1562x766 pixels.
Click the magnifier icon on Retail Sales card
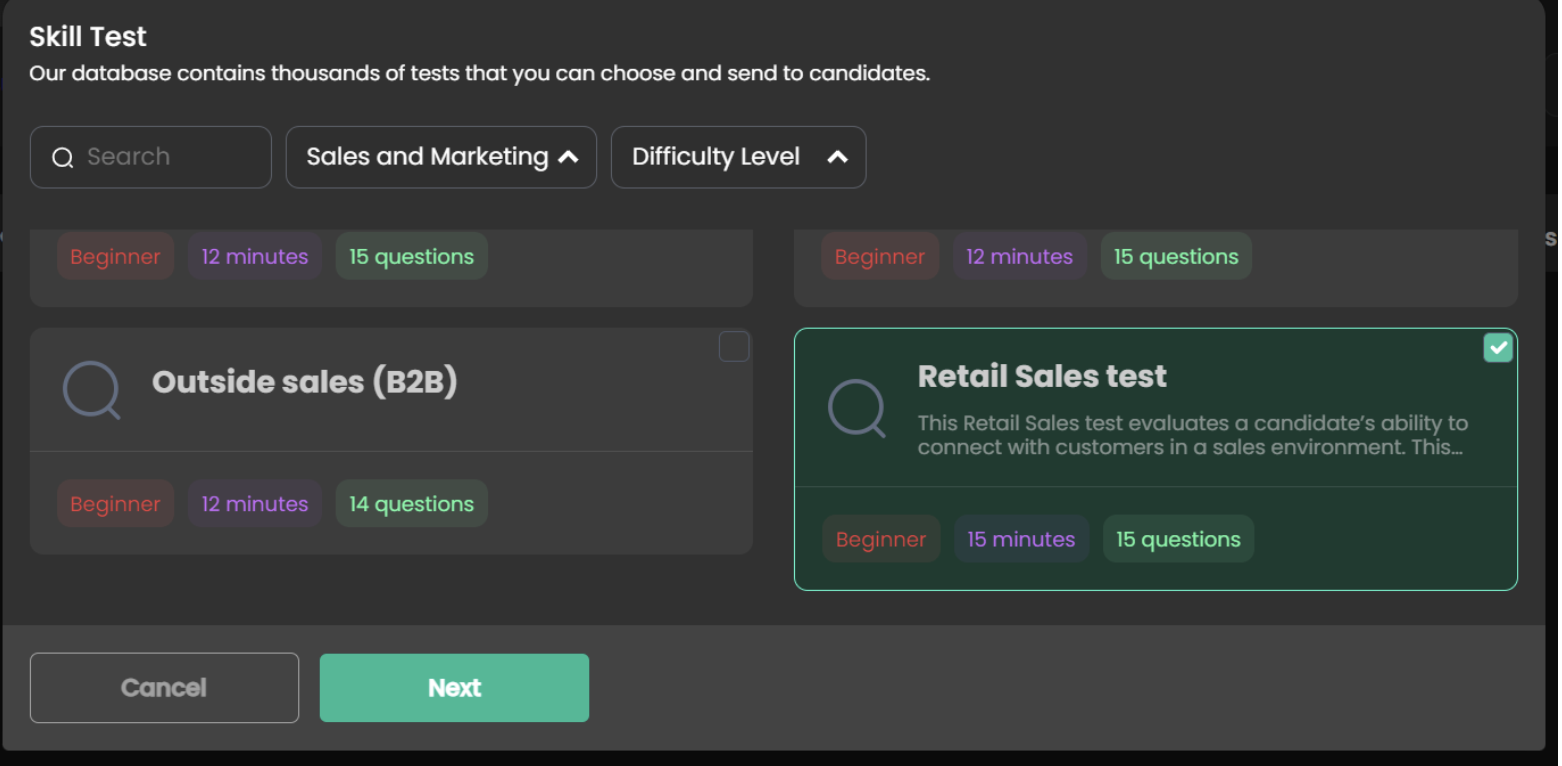click(x=857, y=408)
